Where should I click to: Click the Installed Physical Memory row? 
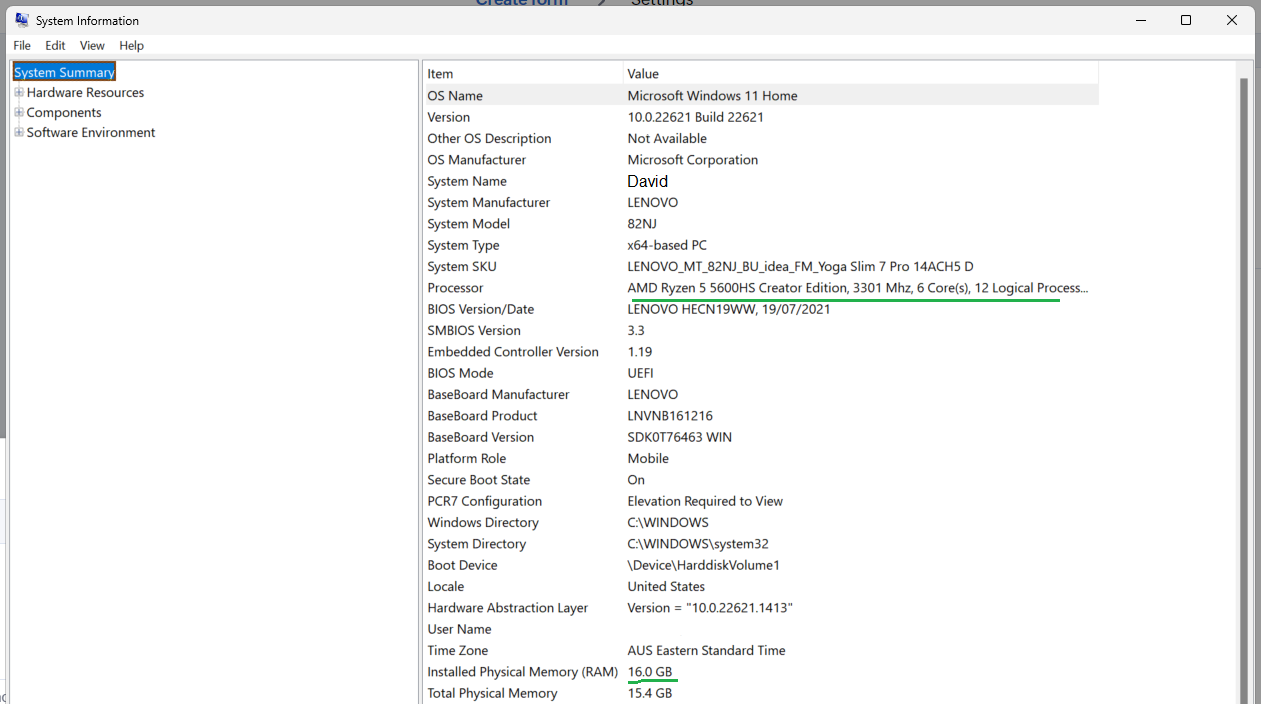click(x=522, y=672)
